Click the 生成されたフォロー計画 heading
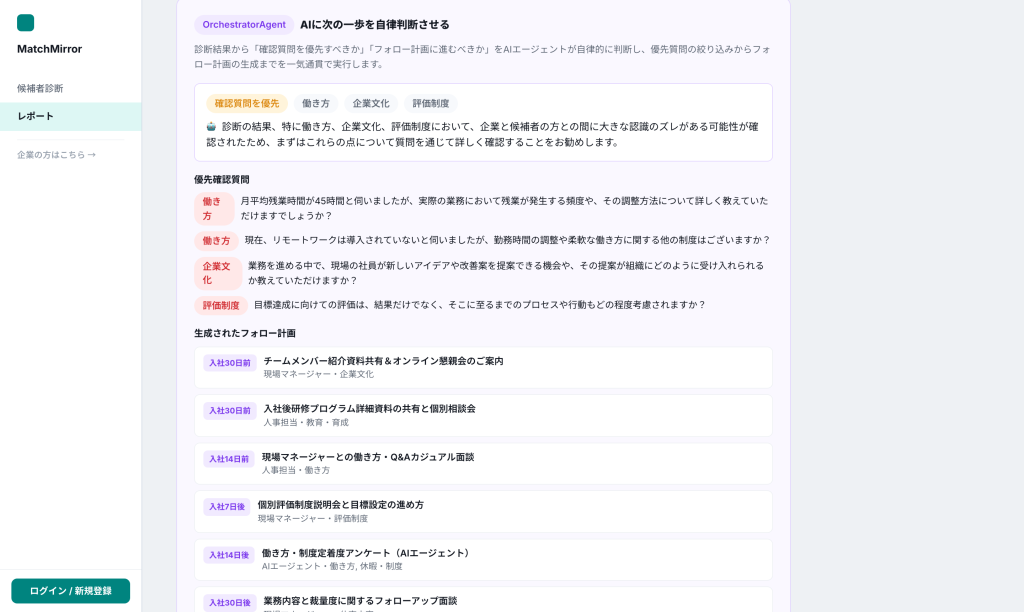This screenshot has height=612, width=1024. click(x=245, y=333)
